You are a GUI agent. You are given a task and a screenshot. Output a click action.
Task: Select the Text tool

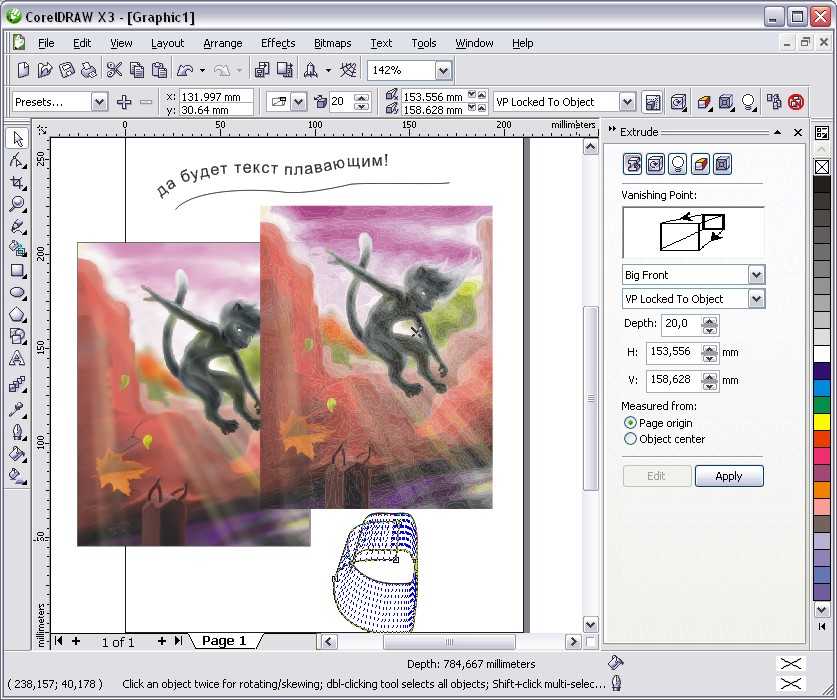point(18,358)
